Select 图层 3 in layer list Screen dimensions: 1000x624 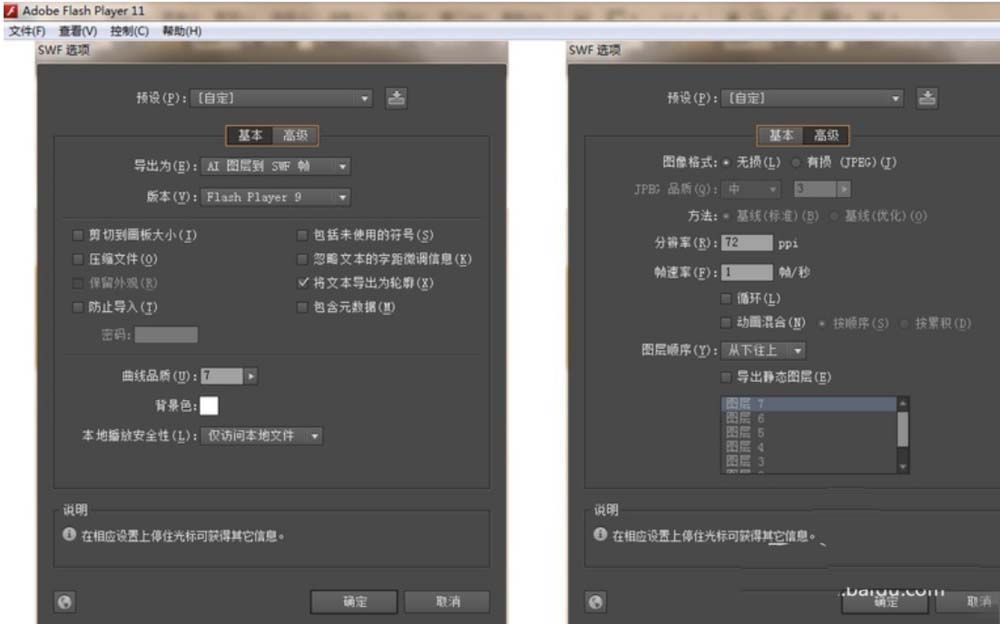click(x=809, y=461)
